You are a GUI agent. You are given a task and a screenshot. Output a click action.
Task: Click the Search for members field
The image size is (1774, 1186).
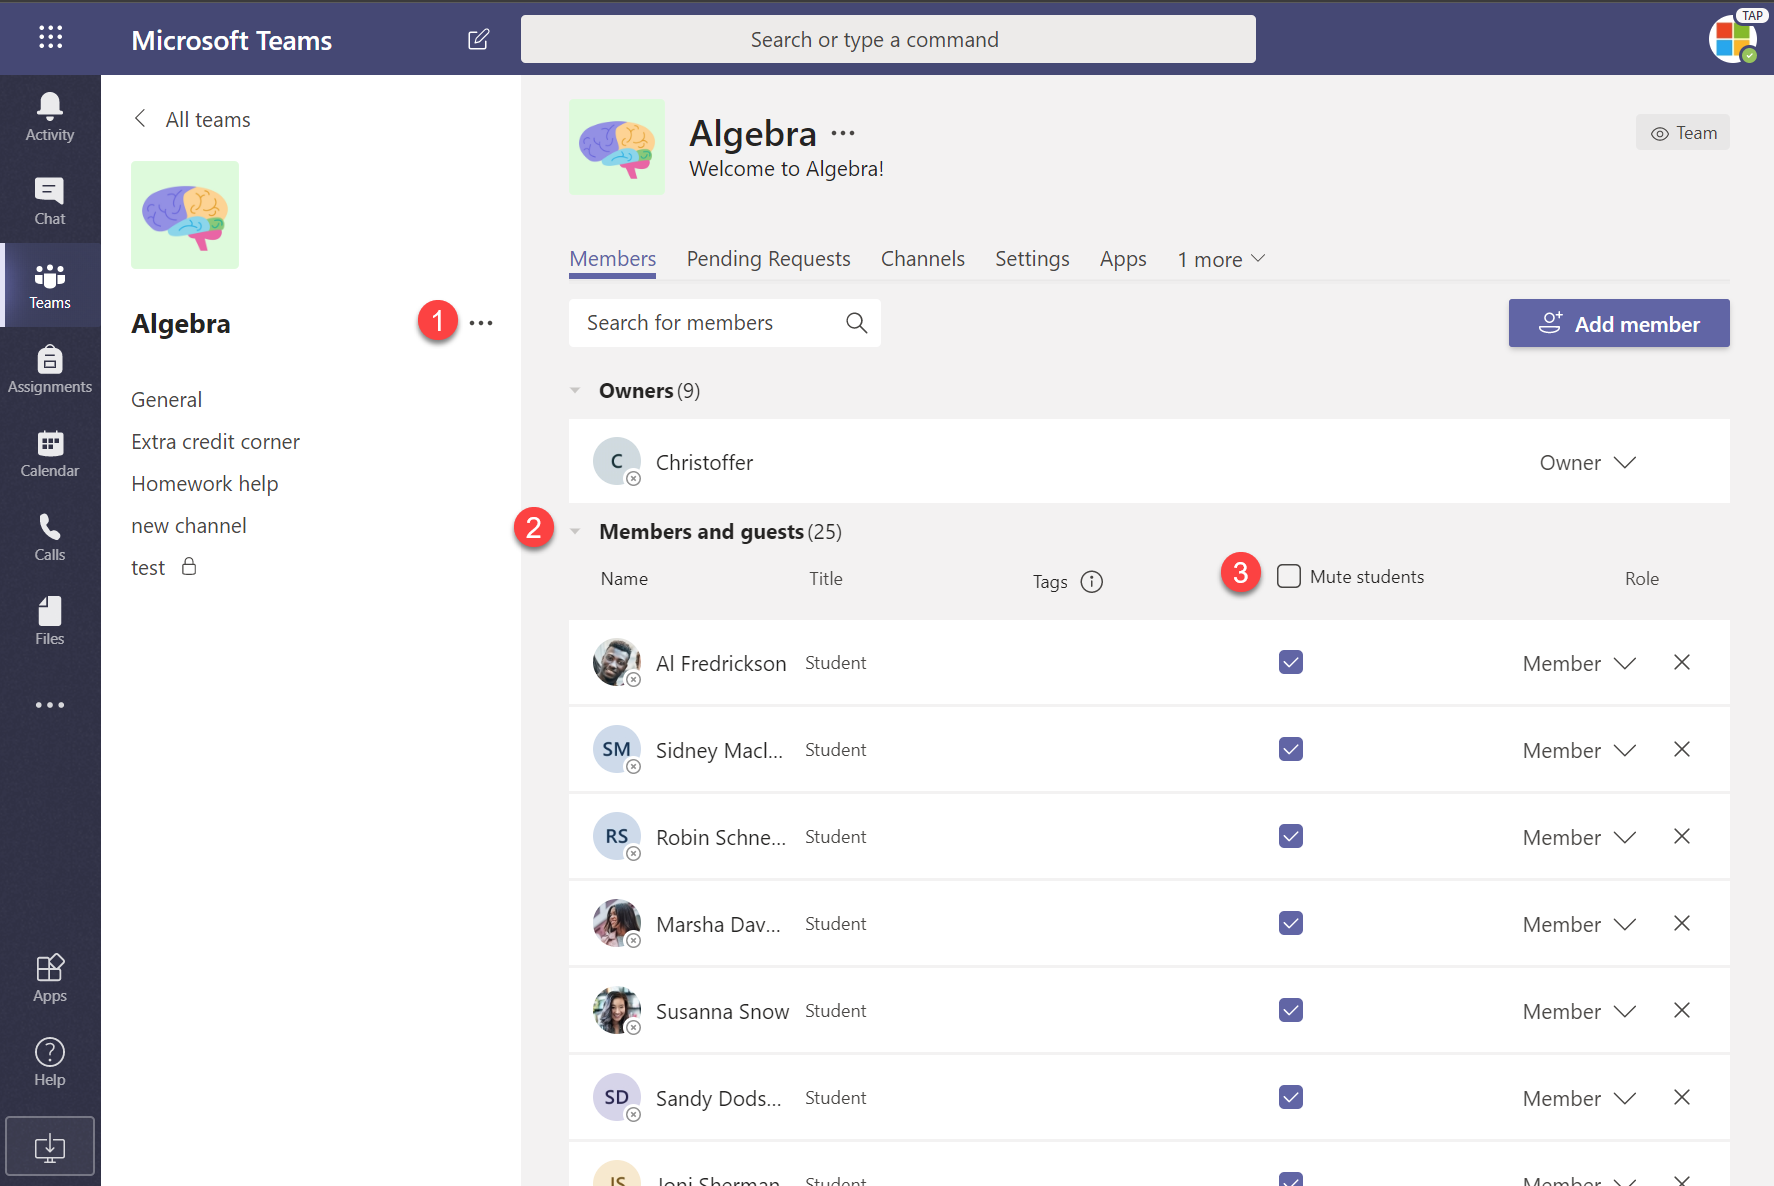tap(710, 323)
